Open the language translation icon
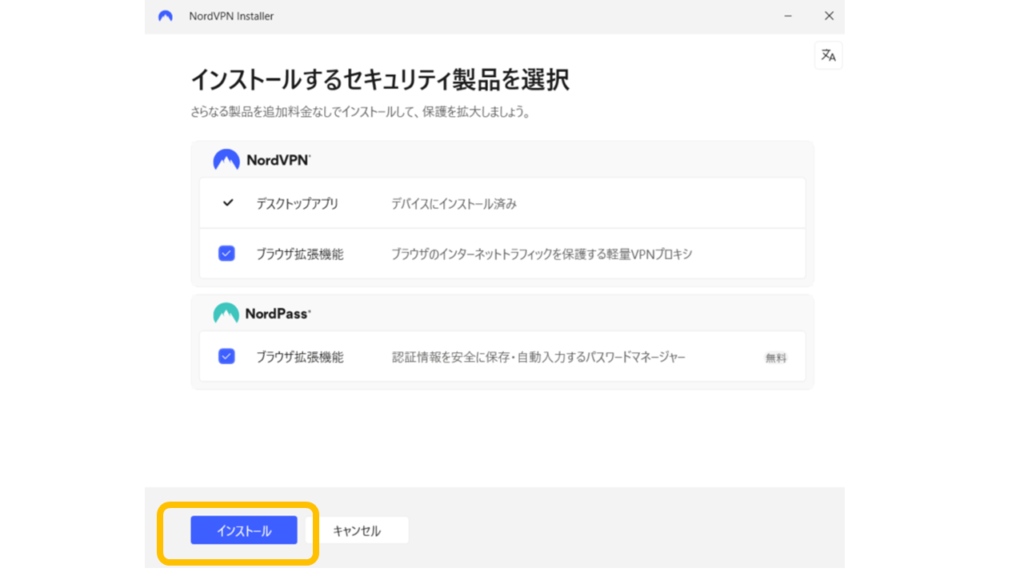Viewport: 1024px width, 576px height. (x=828, y=56)
